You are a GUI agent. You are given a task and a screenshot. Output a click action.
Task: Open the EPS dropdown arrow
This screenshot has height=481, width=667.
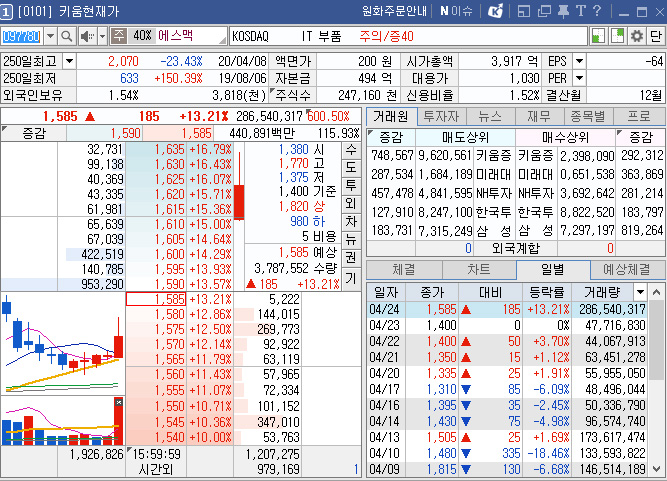point(579,62)
